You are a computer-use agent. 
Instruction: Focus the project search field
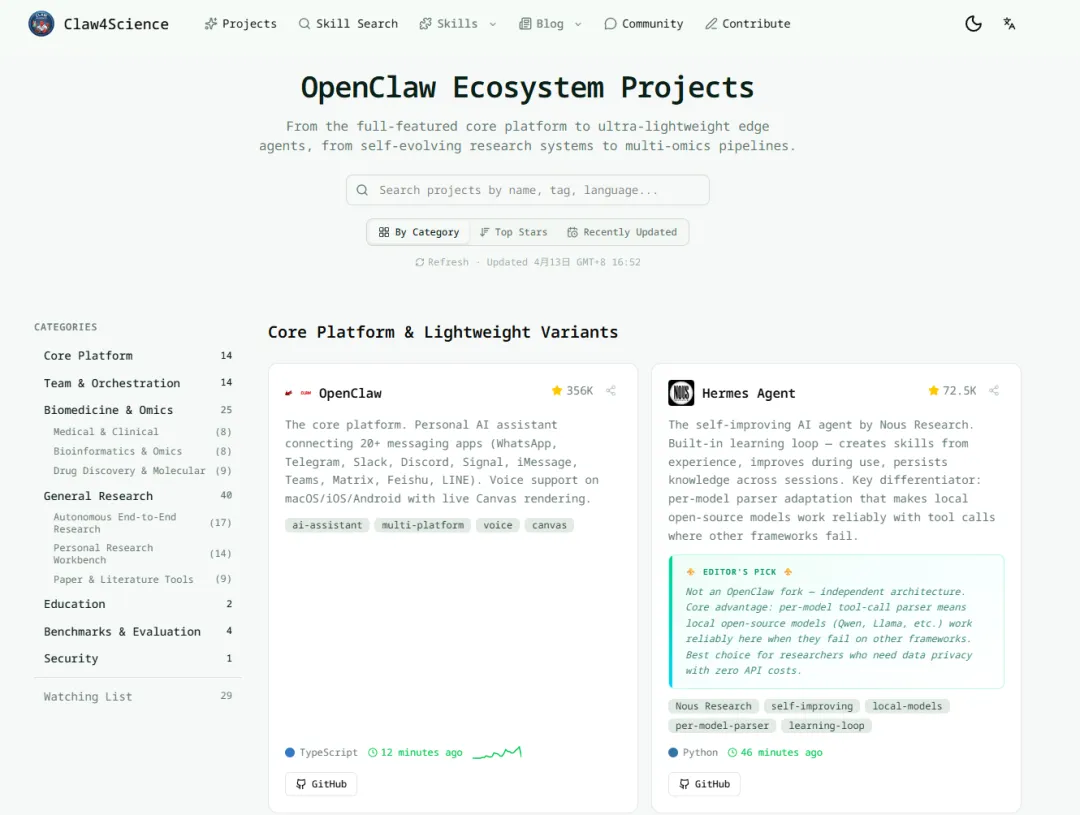pos(528,189)
